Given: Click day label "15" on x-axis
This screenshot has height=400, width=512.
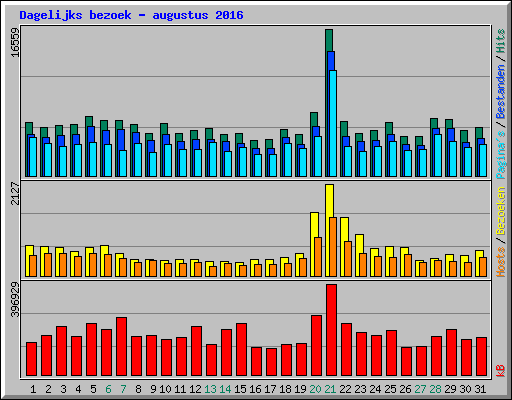Looking at the screenshot, I should (x=240, y=389).
